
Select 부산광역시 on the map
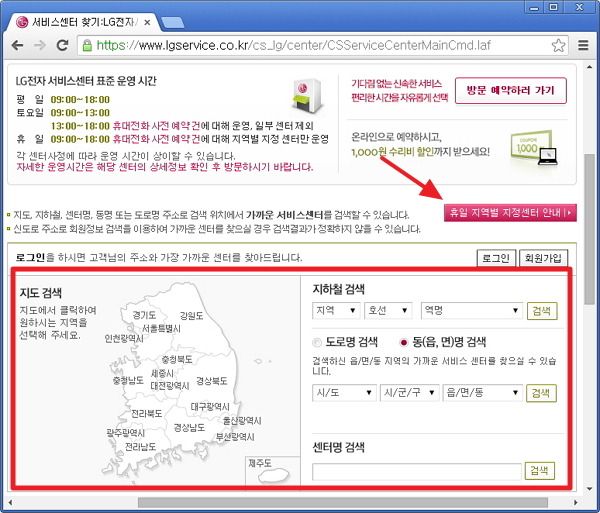pos(235,437)
